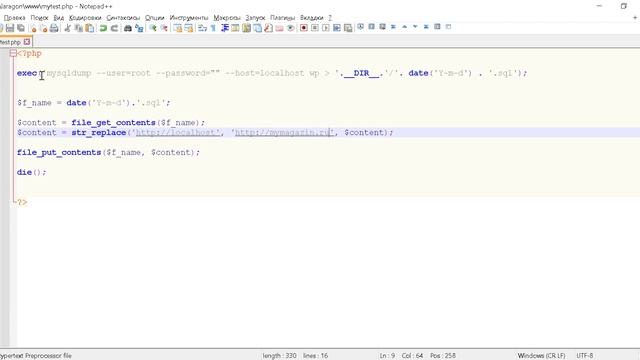Click the UTF-8 encoding status entry
This screenshot has height=360, width=640.
click(584, 356)
